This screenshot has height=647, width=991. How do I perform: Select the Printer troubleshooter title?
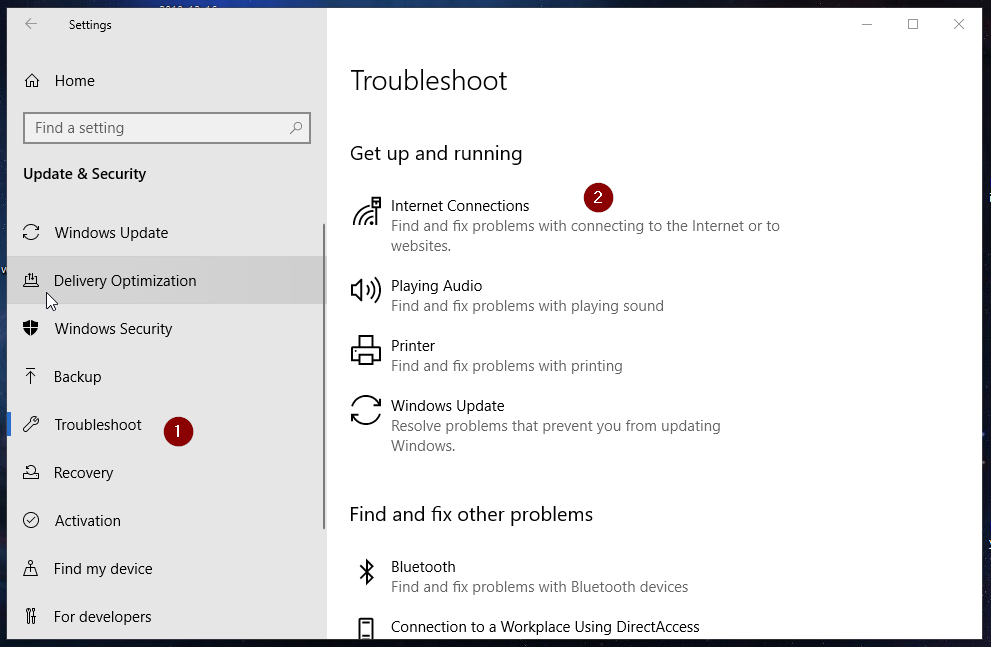[413, 346]
